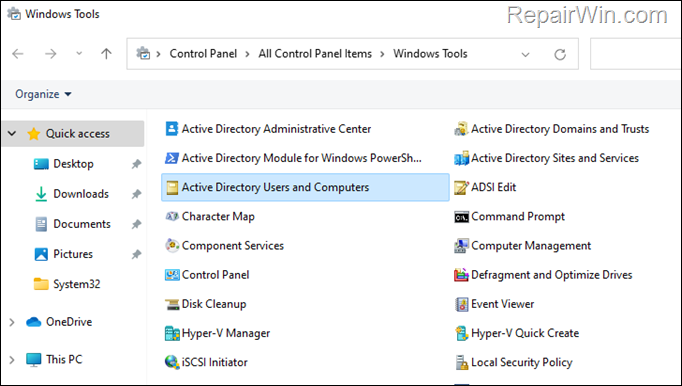Select the Disk Cleanup label
The image size is (682, 386).
[x=214, y=304]
